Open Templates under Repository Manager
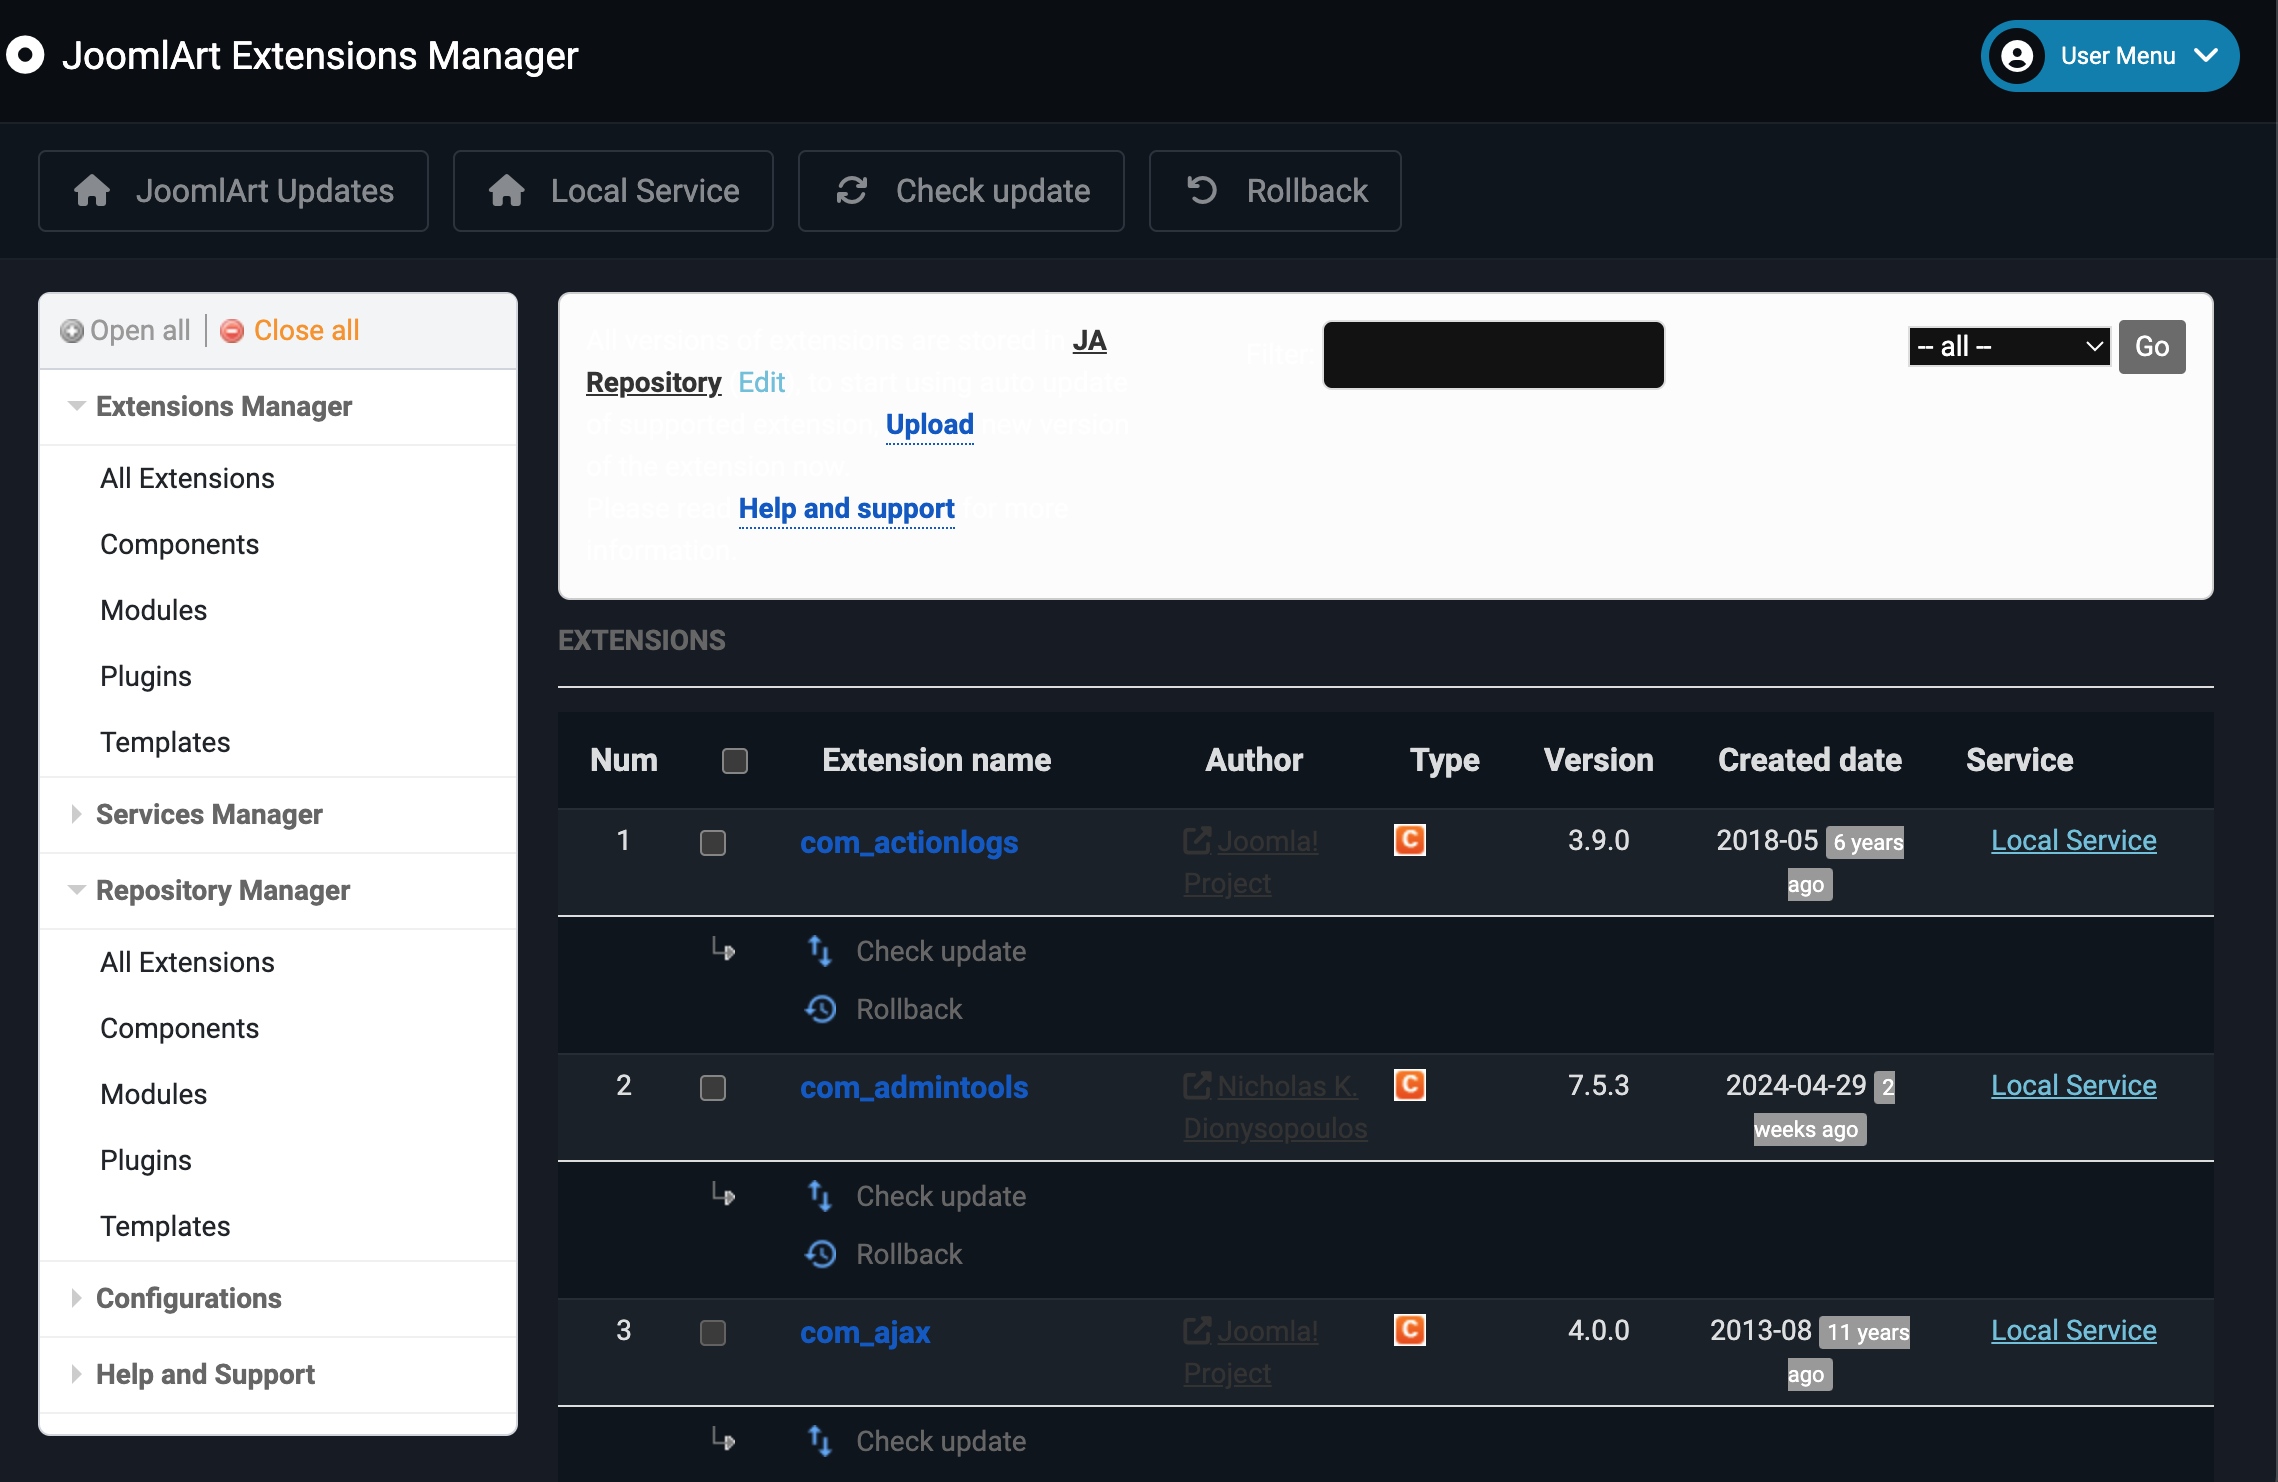The width and height of the screenshot is (2278, 1482). (x=165, y=1226)
